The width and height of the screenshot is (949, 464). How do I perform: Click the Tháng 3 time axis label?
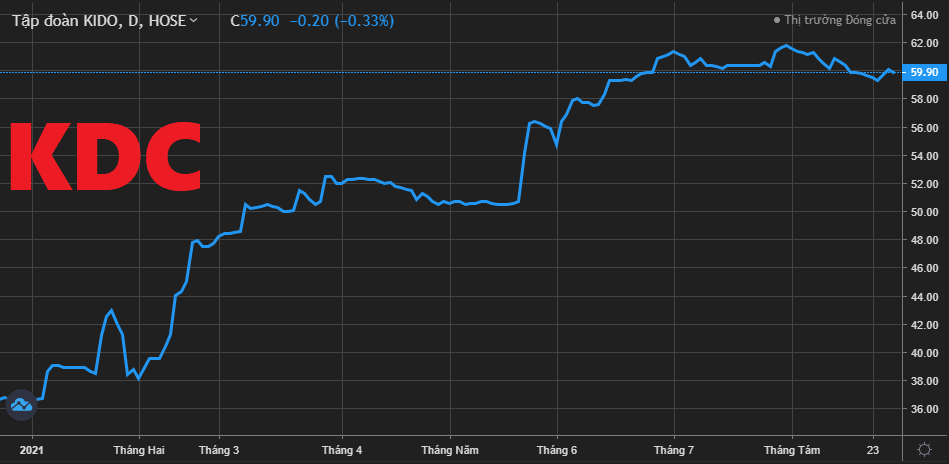point(219,450)
